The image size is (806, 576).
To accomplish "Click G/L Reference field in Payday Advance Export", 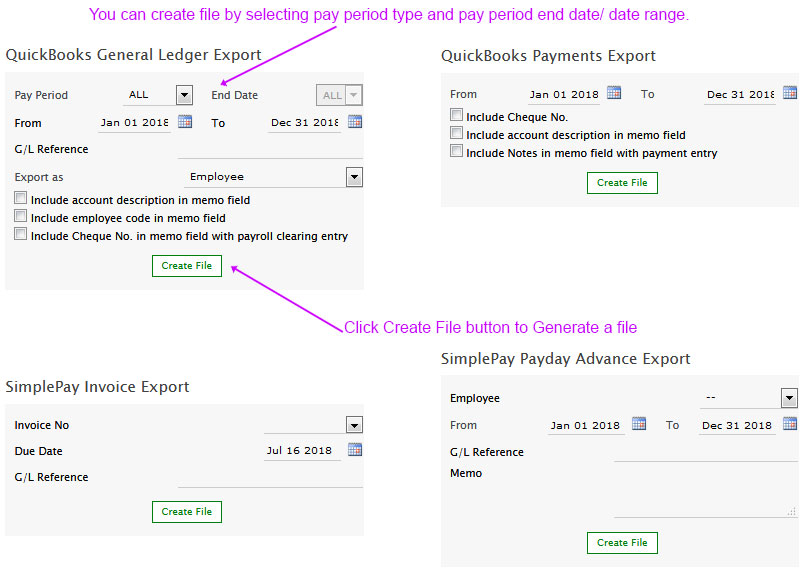I will click(x=706, y=452).
